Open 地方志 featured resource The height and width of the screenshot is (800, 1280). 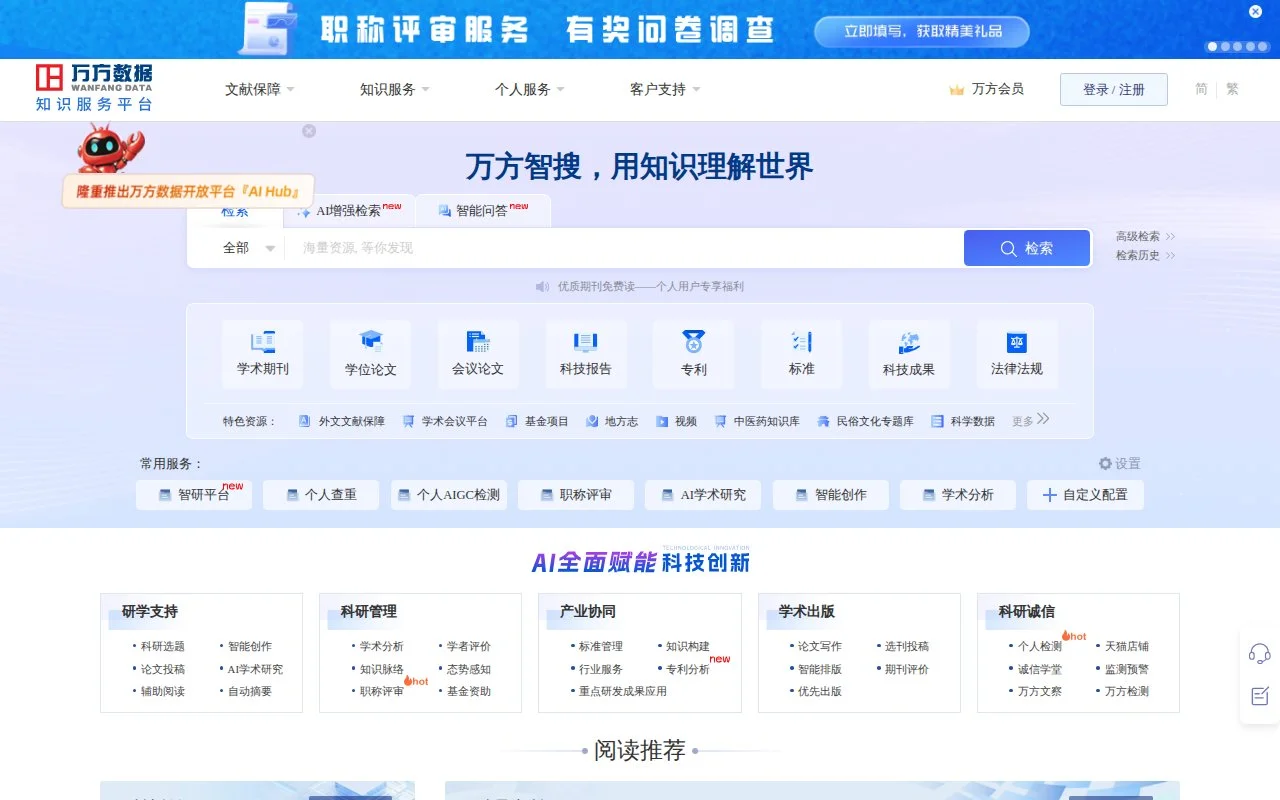click(612, 421)
